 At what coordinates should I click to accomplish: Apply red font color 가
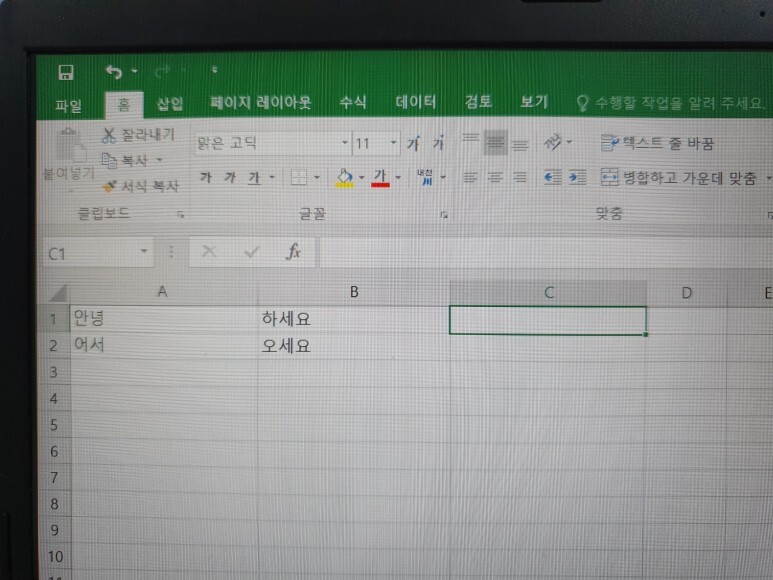point(380,177)
